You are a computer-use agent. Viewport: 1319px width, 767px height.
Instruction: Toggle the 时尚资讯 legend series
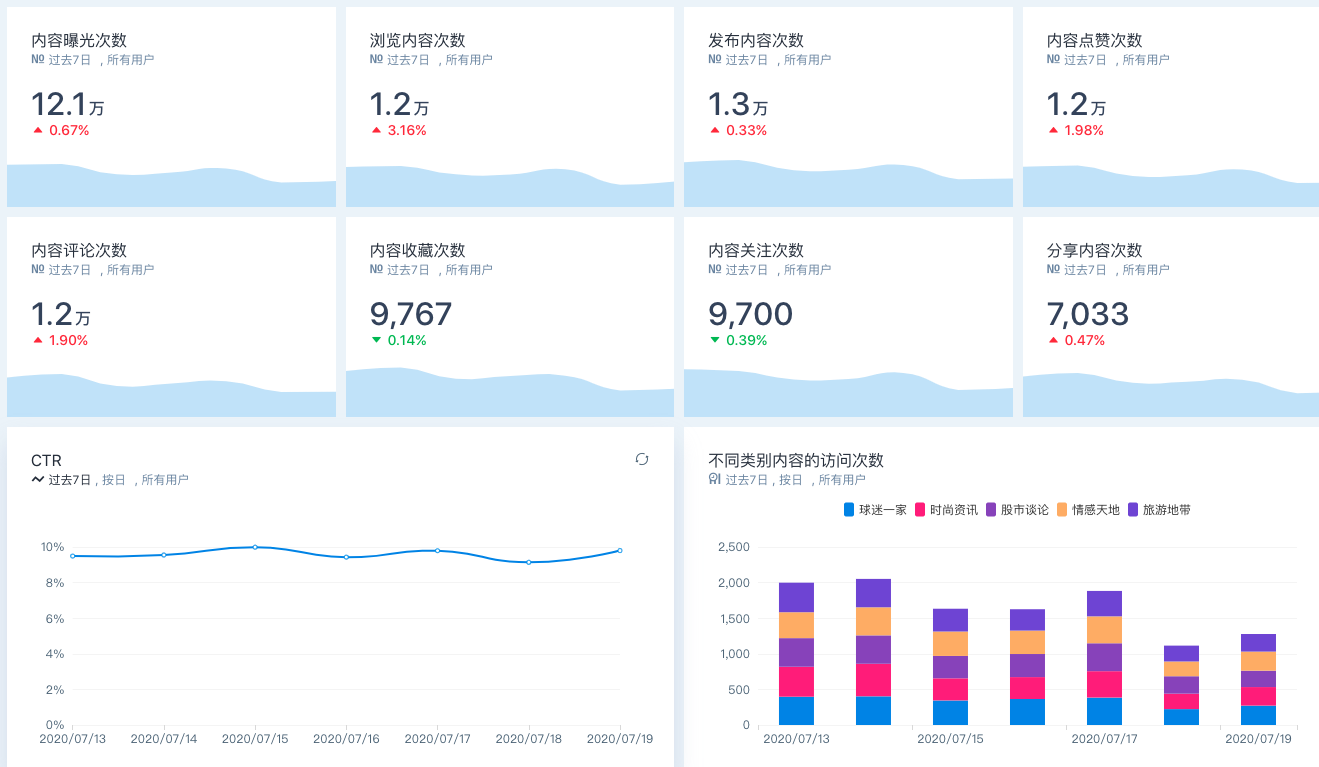[947, 510]
